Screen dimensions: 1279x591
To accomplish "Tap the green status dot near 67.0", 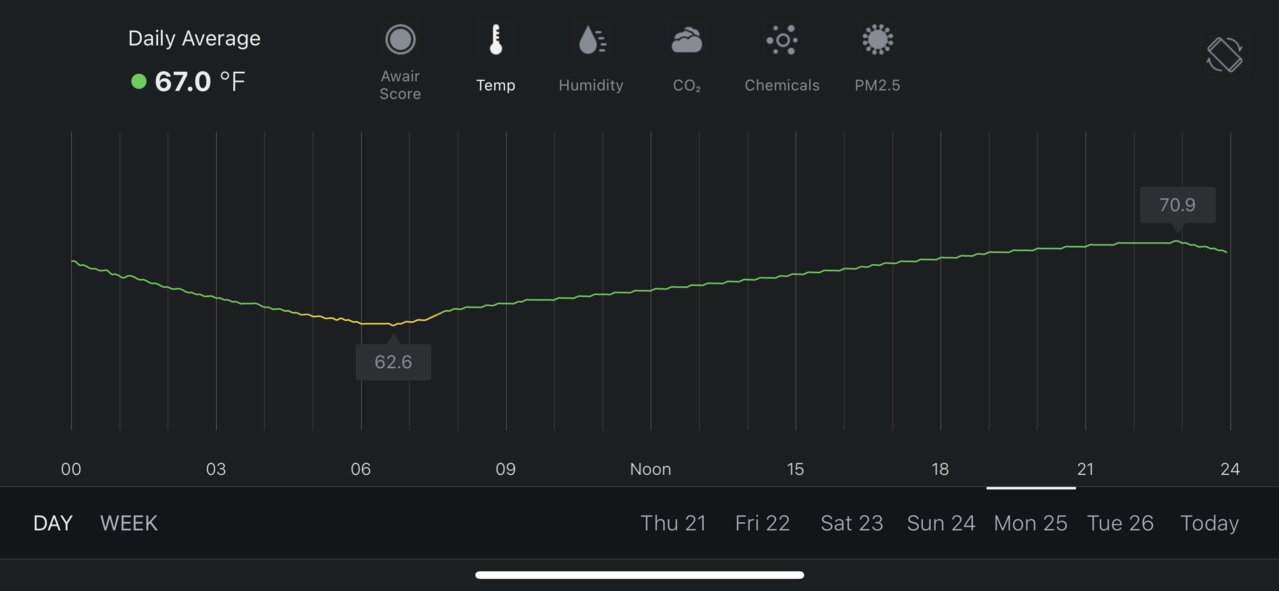I will [x=139, y=81].
